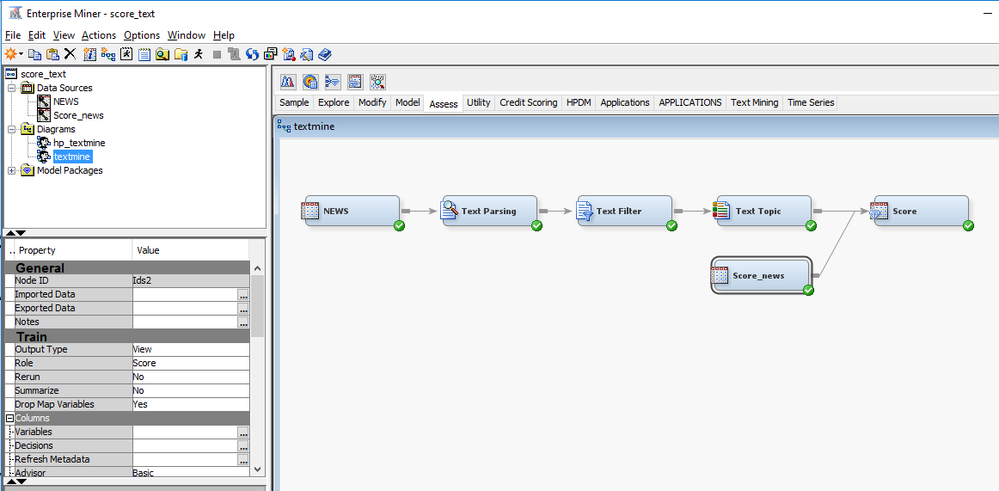Viewport: 999px width, 491px height.
Task: Open the Exported Data ellipsis button
Action: pyautogui.click(x=243, y=308)
